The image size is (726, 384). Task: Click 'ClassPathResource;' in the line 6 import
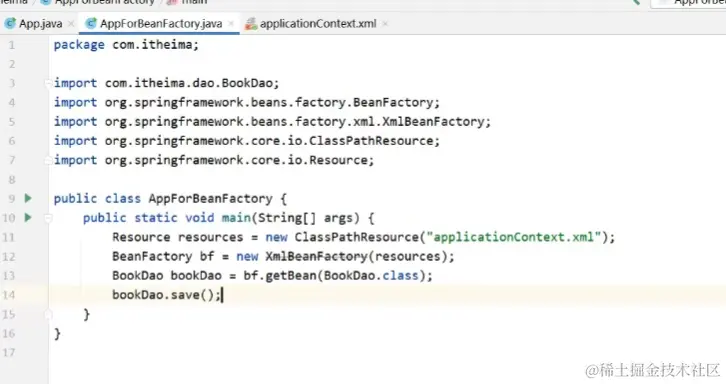pyautogui.click(x=375, y=141)
